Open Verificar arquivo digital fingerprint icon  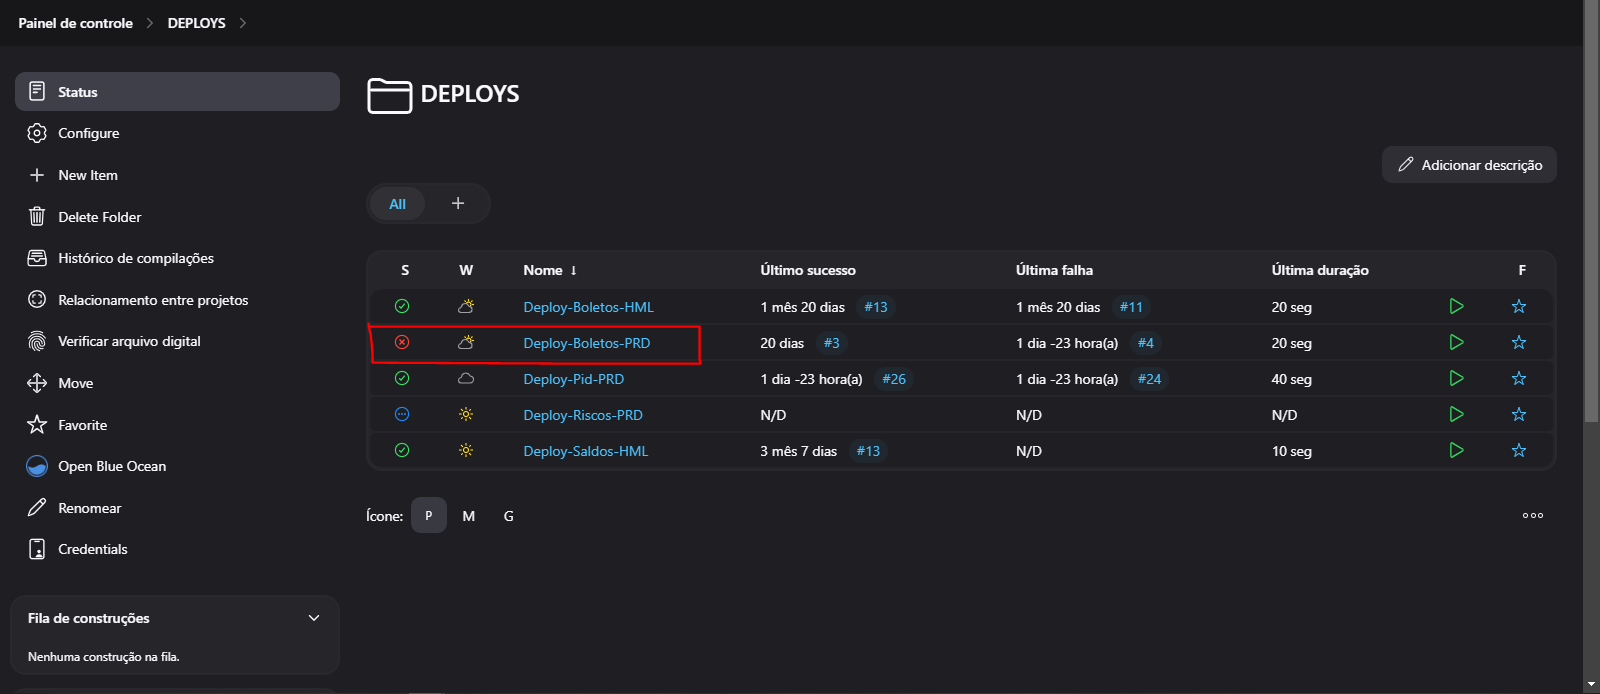coord(37,342)
